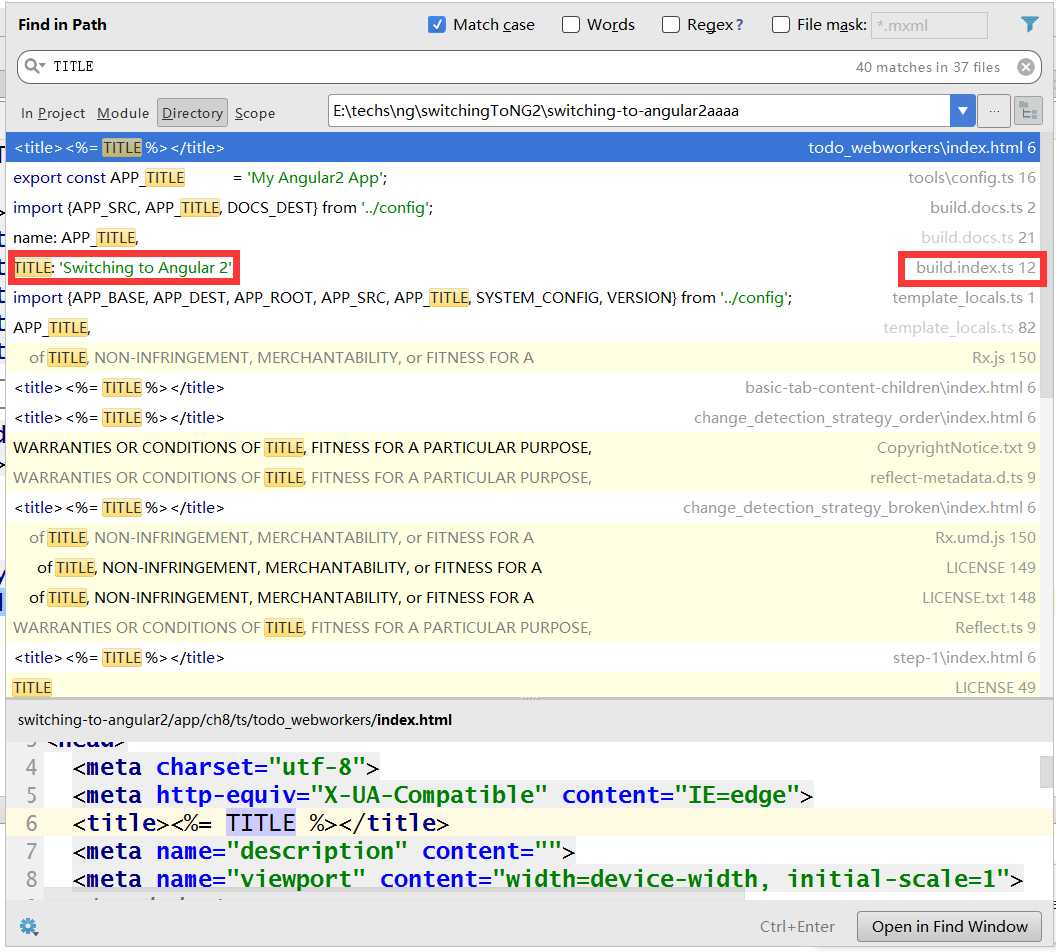This screenshot has height=952, width=1056.
Task: Select the Reflect.ts 9 result row
Action: [x=523, y=627]
